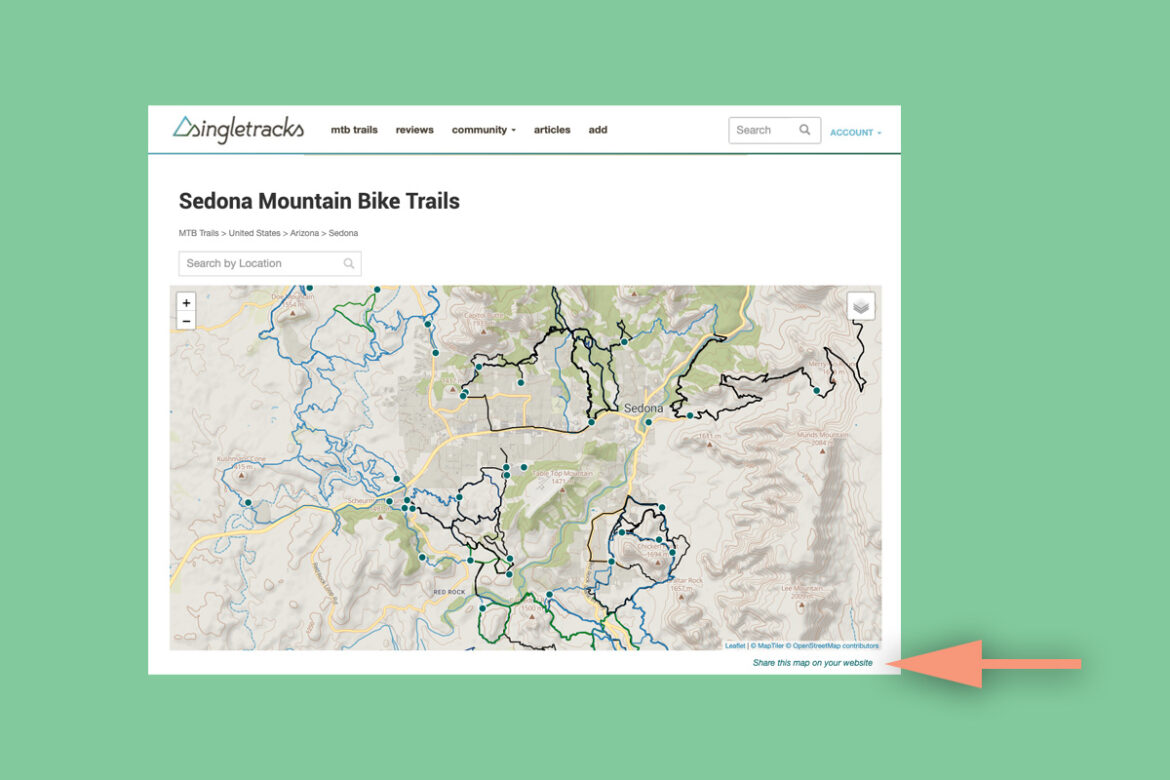This screenshot has height=780, width=1170.
Task: Click the Search by Location magnifier icon
Action: click(349, 264)
